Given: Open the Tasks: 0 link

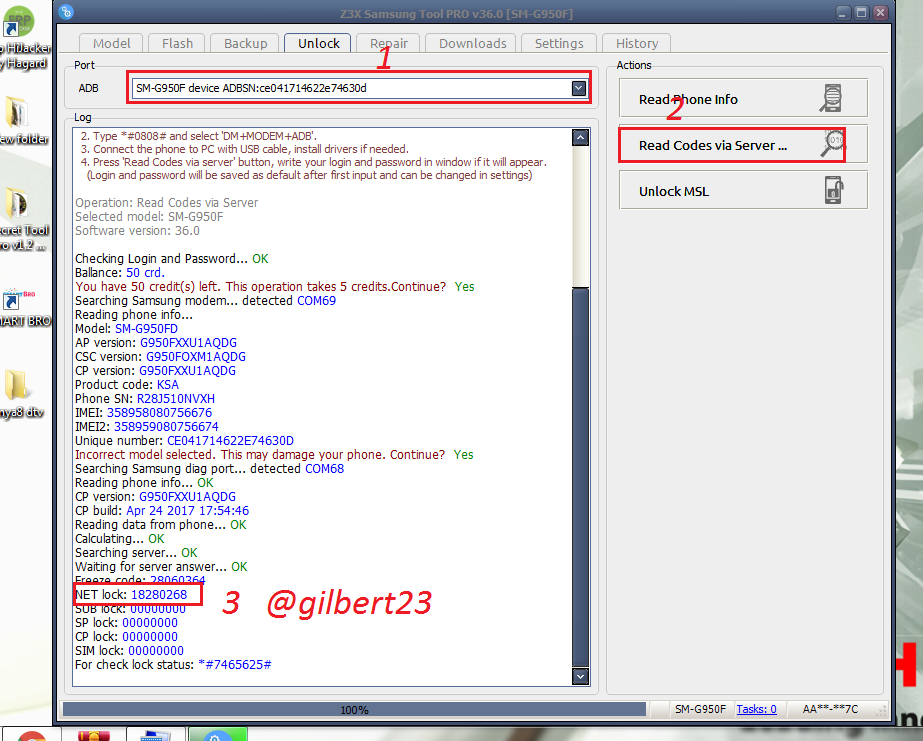Looking at the screenshot, I should click(x=756, y=709).
